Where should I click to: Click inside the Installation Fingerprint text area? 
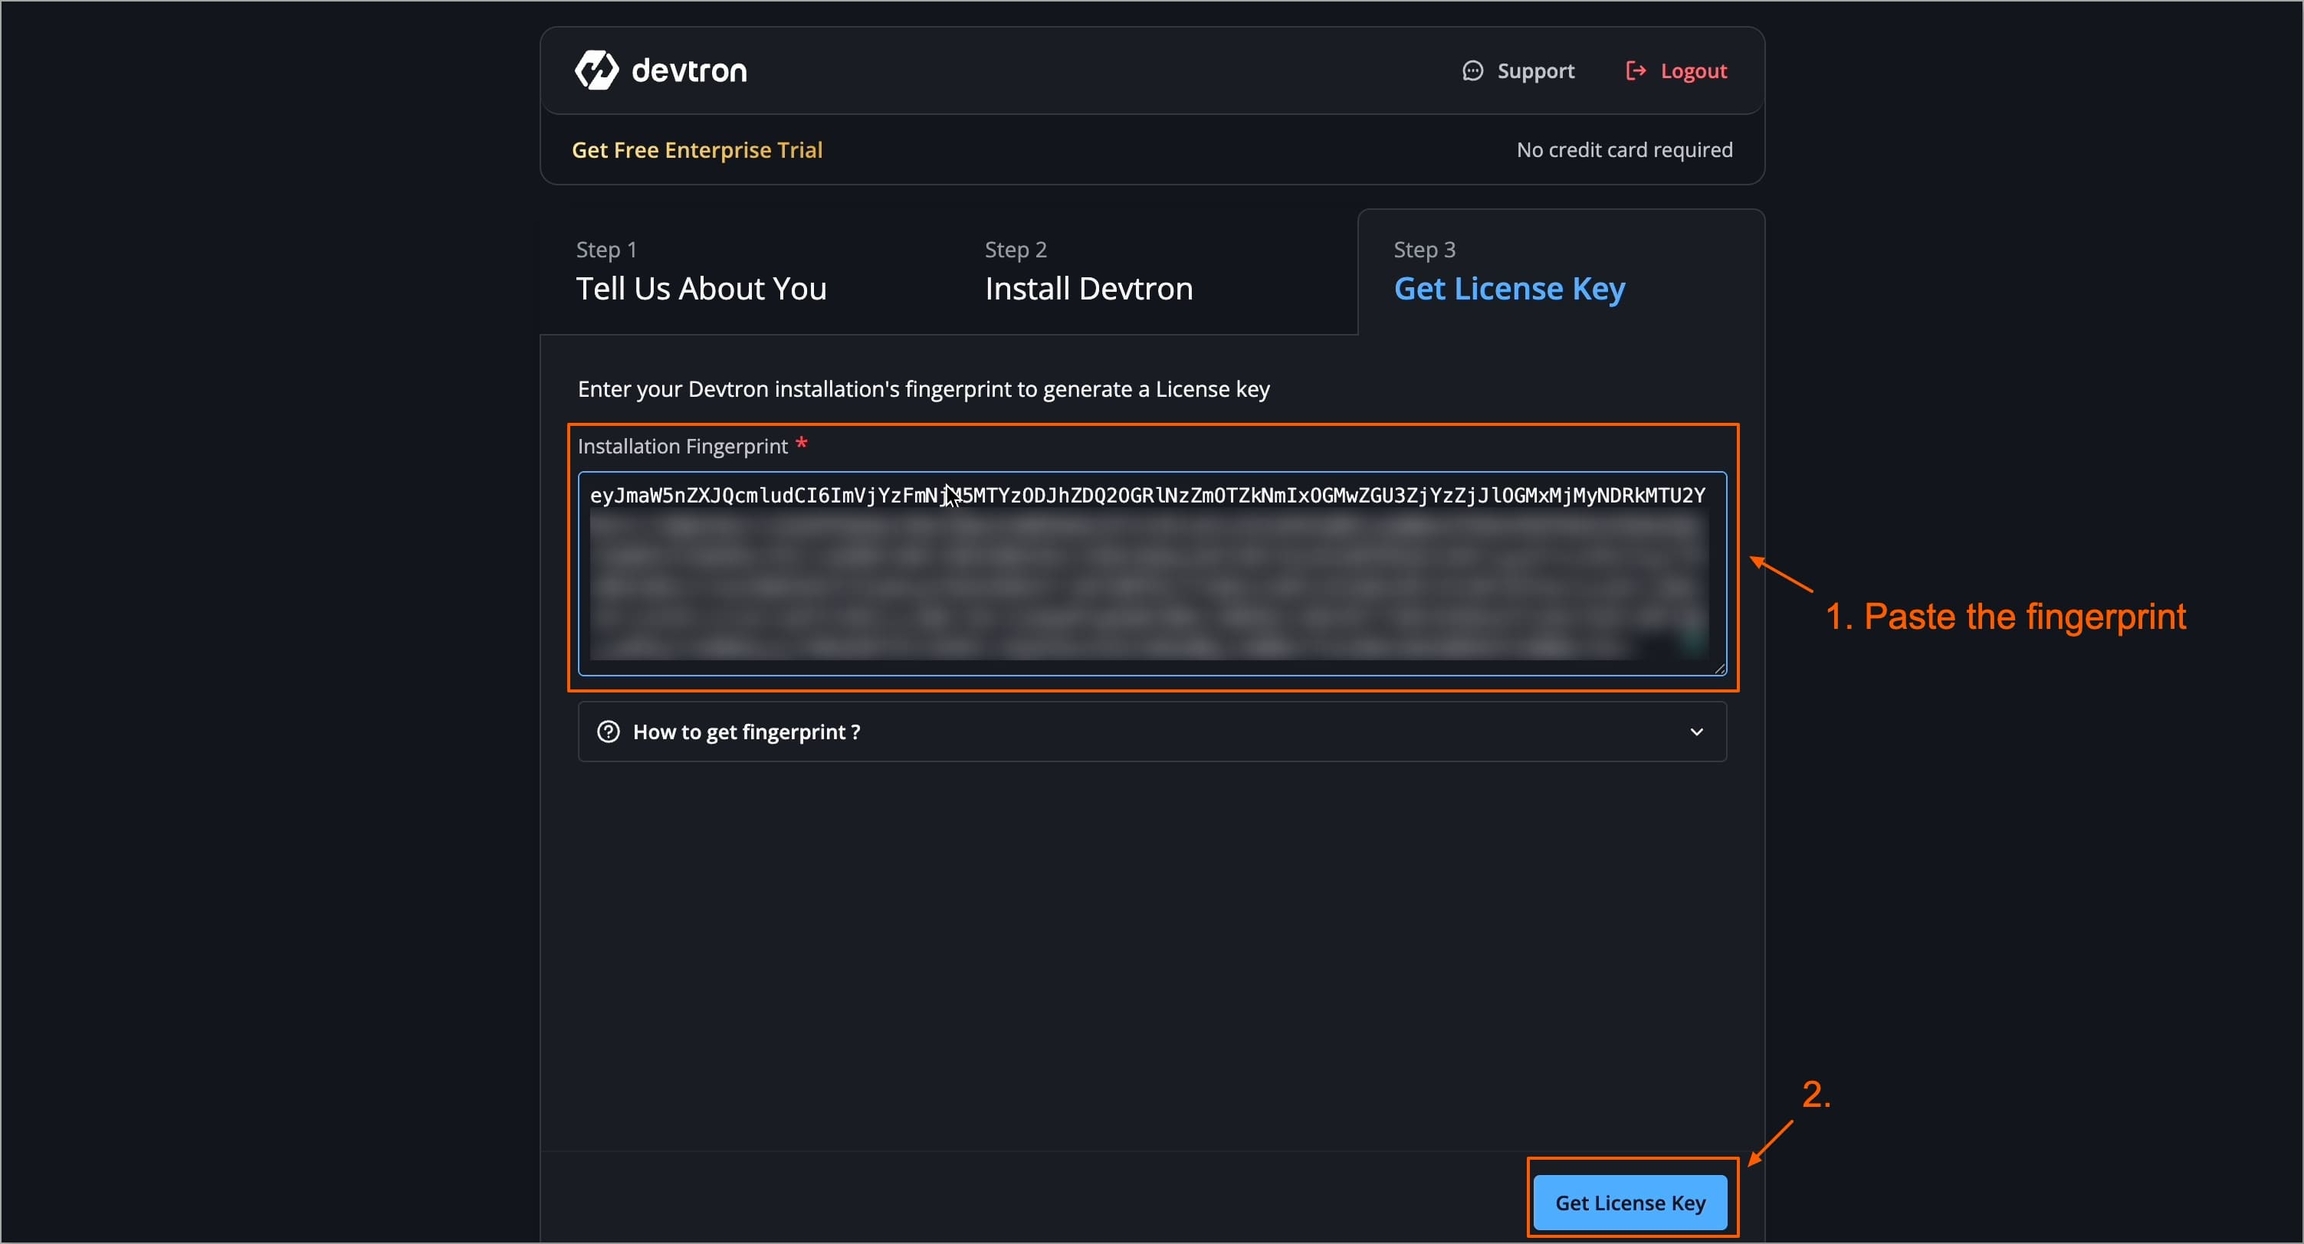pyautogui.click(x=1152, y=573)
